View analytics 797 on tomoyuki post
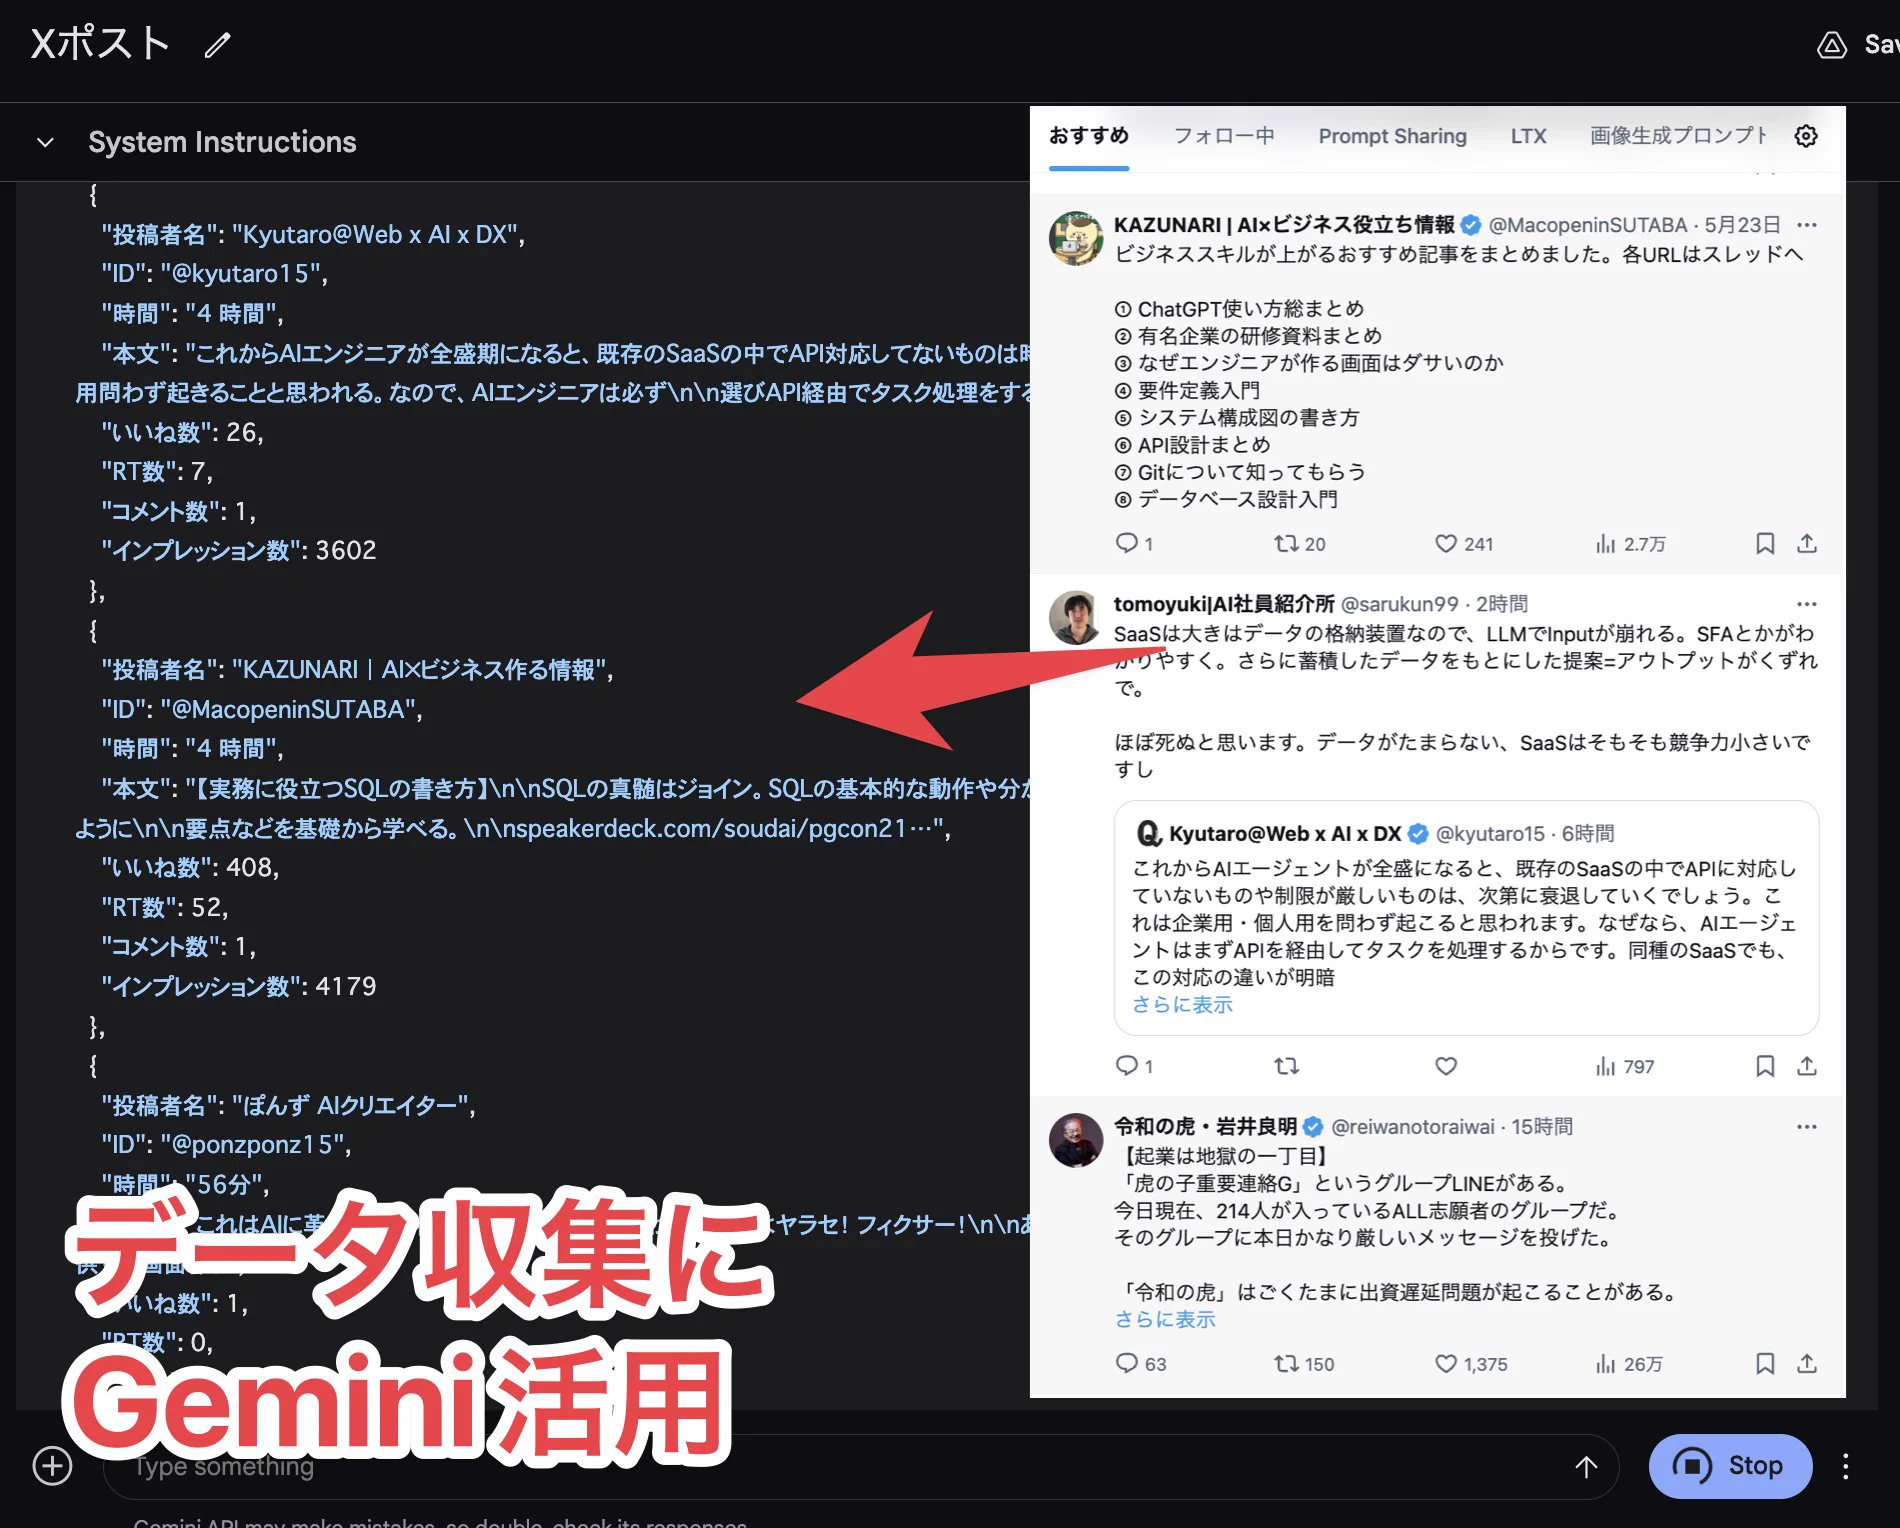The image size is (1900, 1528). (x=1625, y=1067)
